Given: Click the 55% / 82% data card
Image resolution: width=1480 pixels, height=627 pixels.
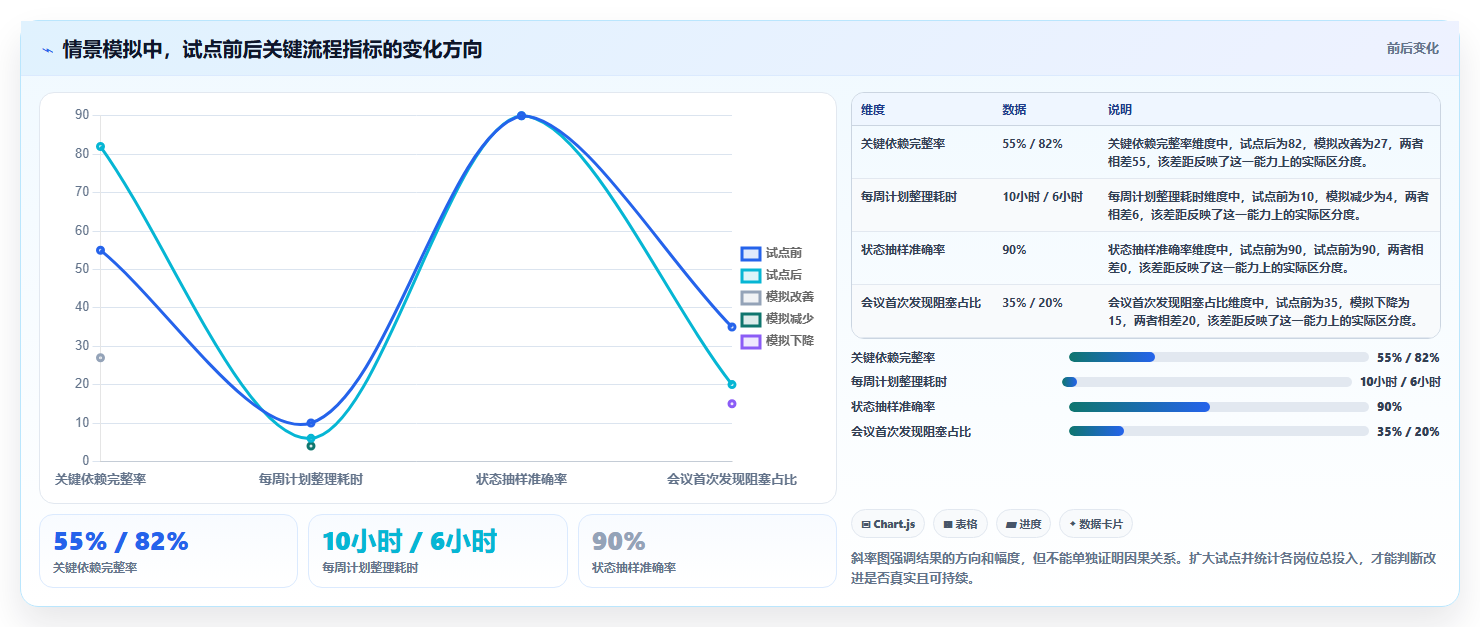Looking at the screenshot, I should coord(168,551).
